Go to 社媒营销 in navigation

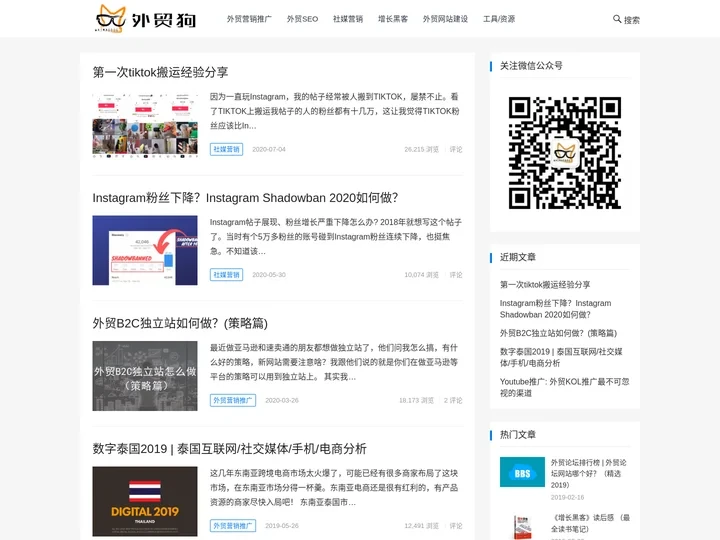coord(348,19)
